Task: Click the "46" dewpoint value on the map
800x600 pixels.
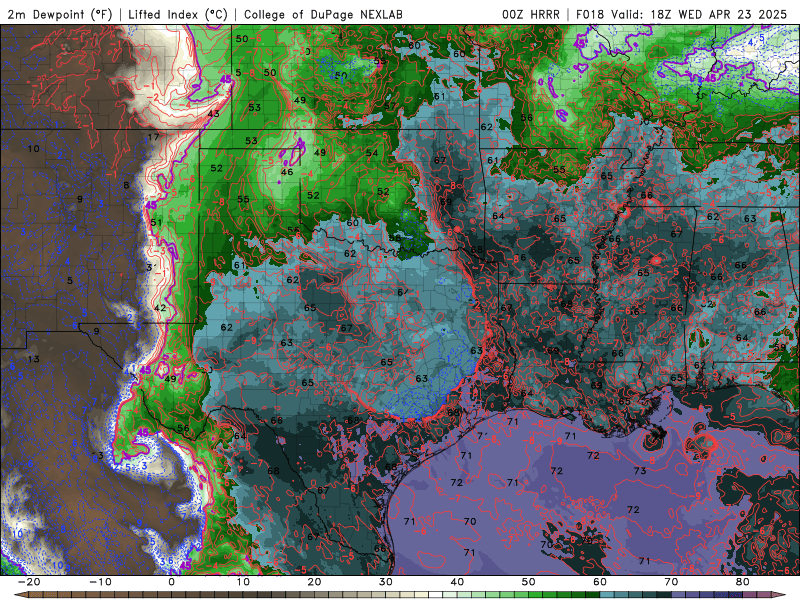Action: click(287, 172)
